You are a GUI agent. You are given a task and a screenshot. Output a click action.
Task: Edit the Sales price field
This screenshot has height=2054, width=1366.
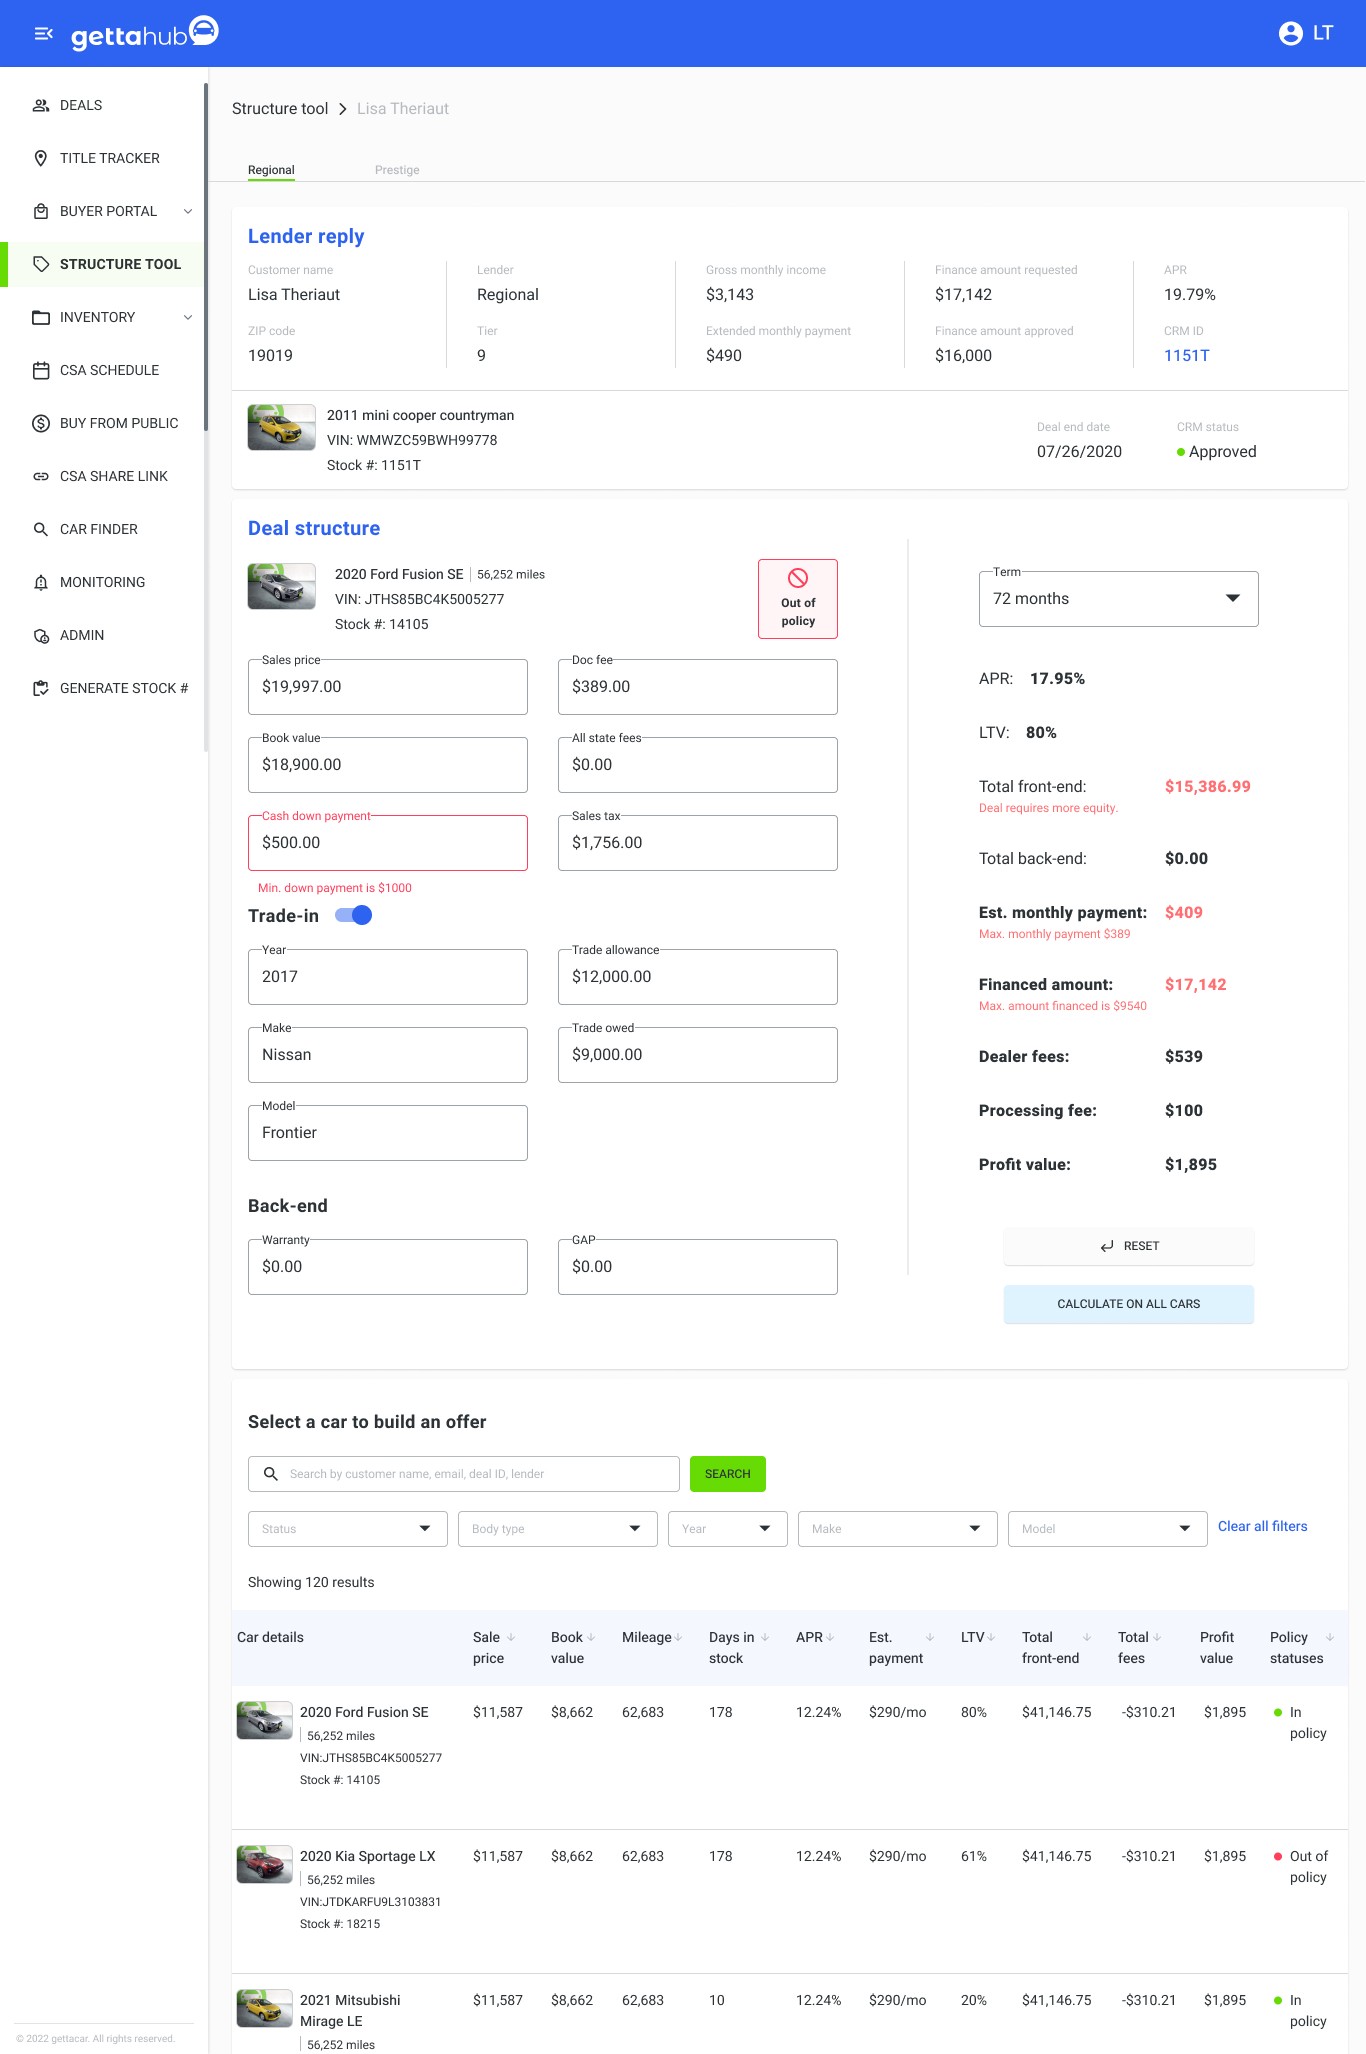point(388,687)
